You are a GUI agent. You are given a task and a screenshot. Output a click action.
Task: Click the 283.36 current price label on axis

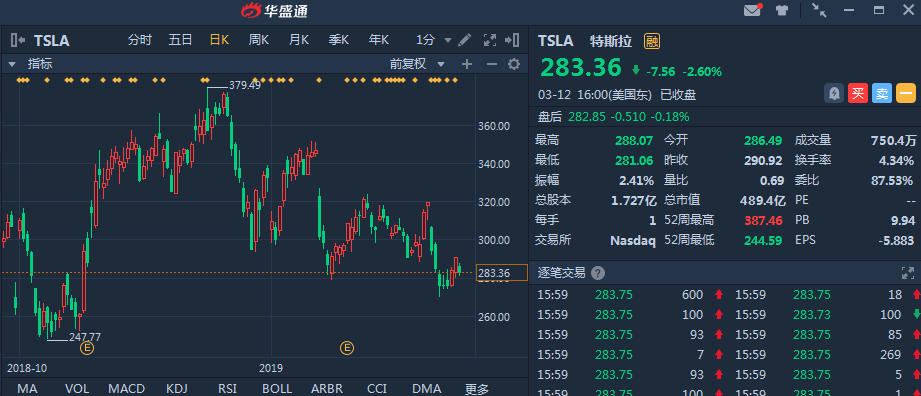pos(501,273)
